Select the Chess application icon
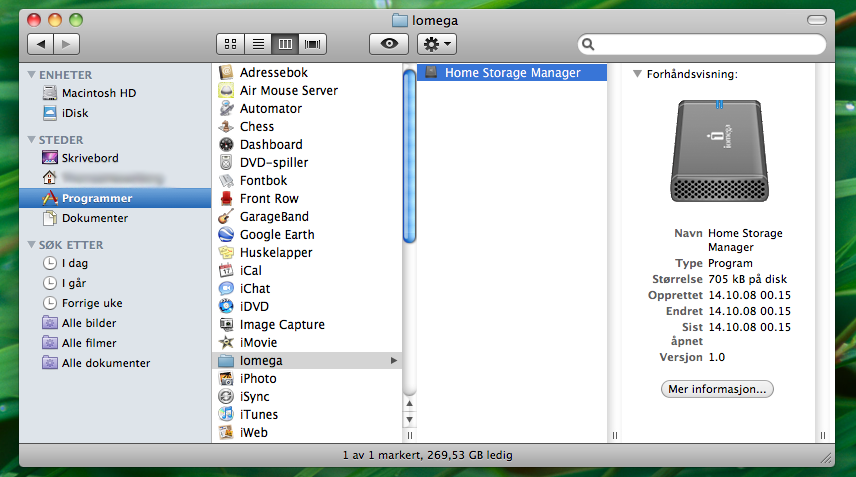Image resolution: width=856 pixels, height=477 pixels. pos(226,126)
